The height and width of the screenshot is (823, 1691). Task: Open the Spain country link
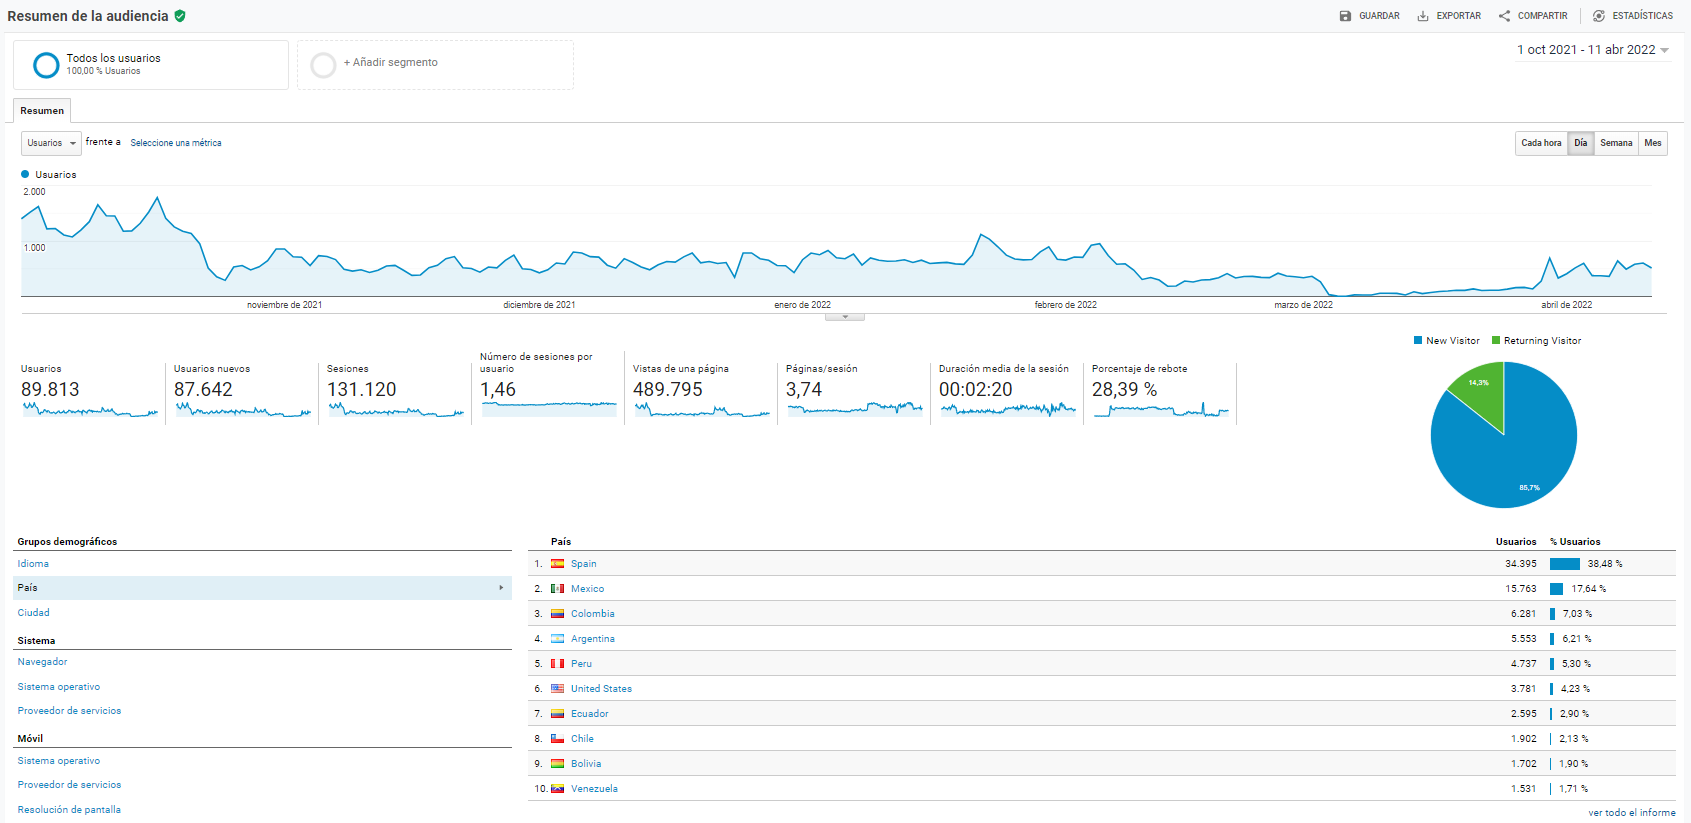pos(584,564)
